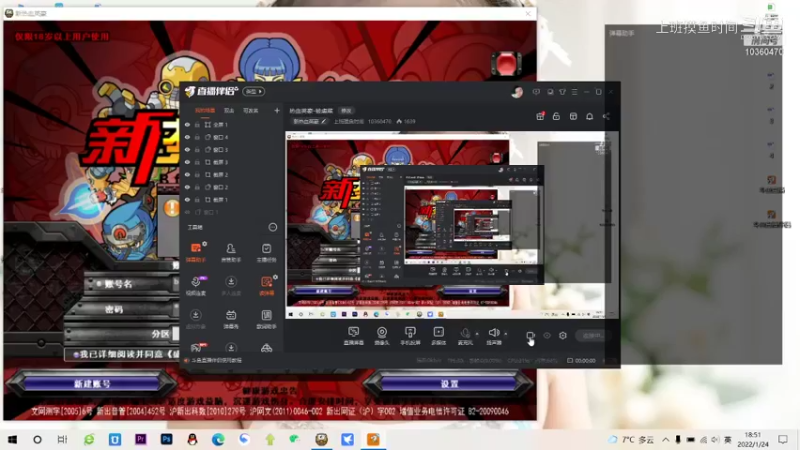Image resolution: width=800 pixels, height=450 pixels.
Task: Add a 多媒体 media source
Action: click(x=438, y=336)
